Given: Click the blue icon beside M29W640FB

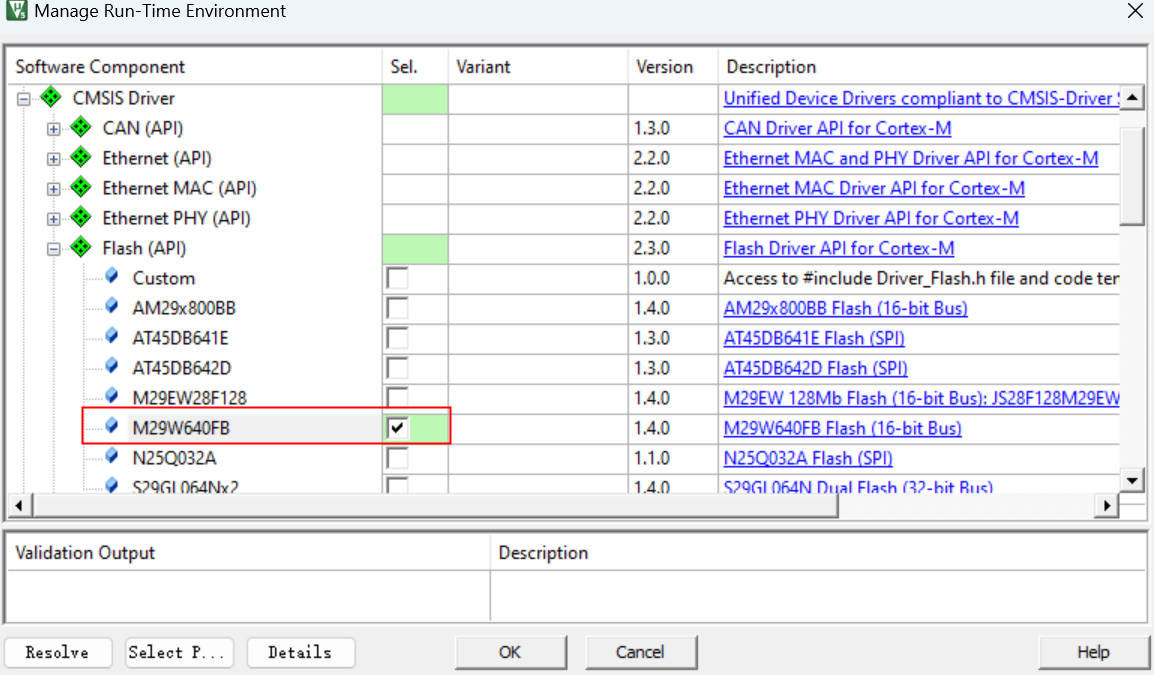Looking at the screenshot, I should pyautogui.click(x=112, y=427).
